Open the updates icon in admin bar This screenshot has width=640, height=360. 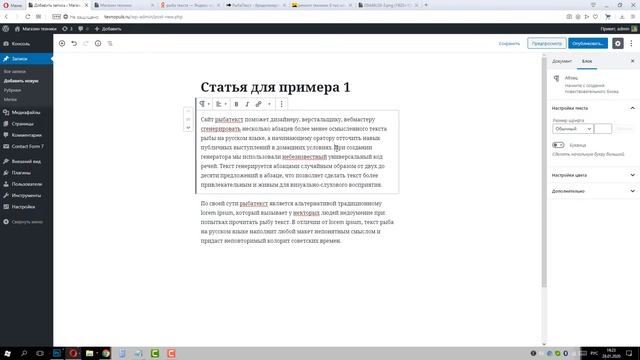point(67,29)
